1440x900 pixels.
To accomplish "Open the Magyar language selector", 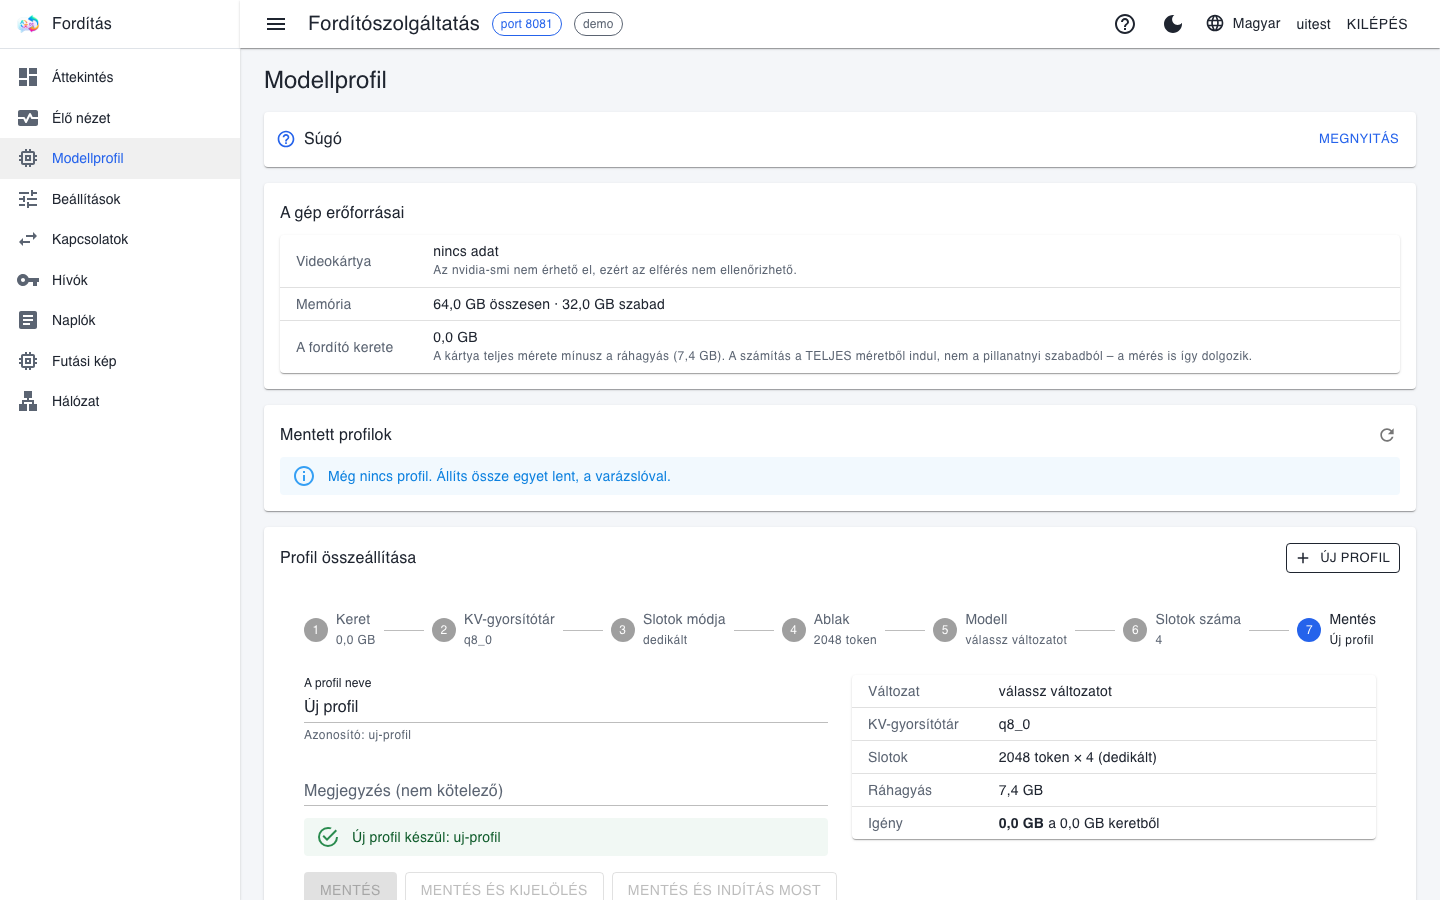I will click(1243, 24).
